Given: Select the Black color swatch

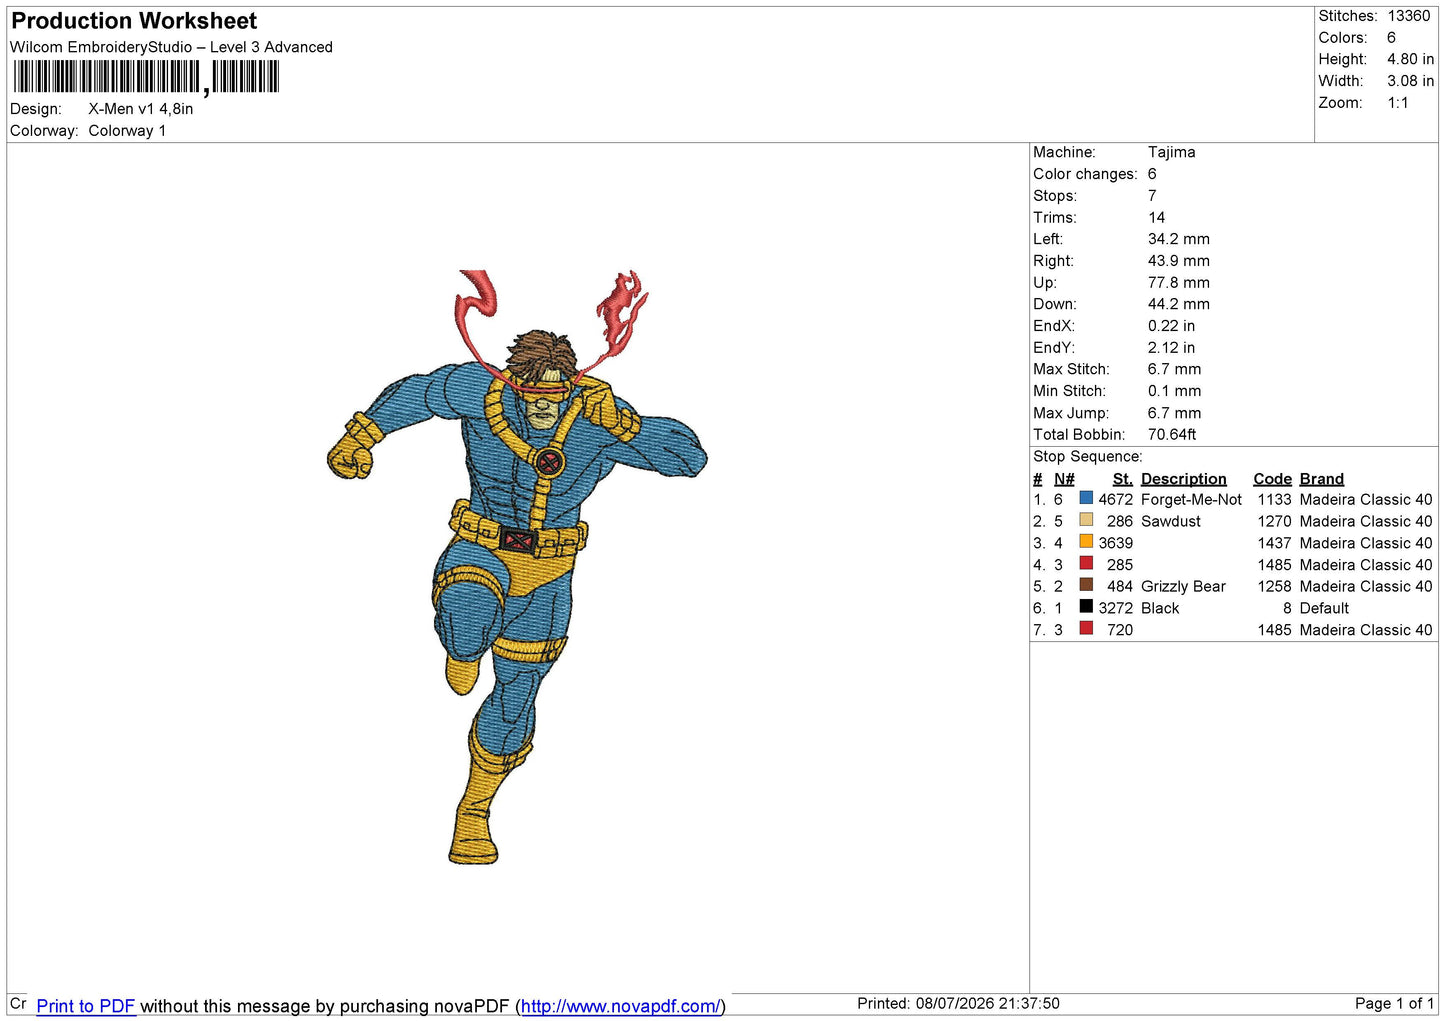Looking at the screenshot, I should click(x=1086, y=607).
